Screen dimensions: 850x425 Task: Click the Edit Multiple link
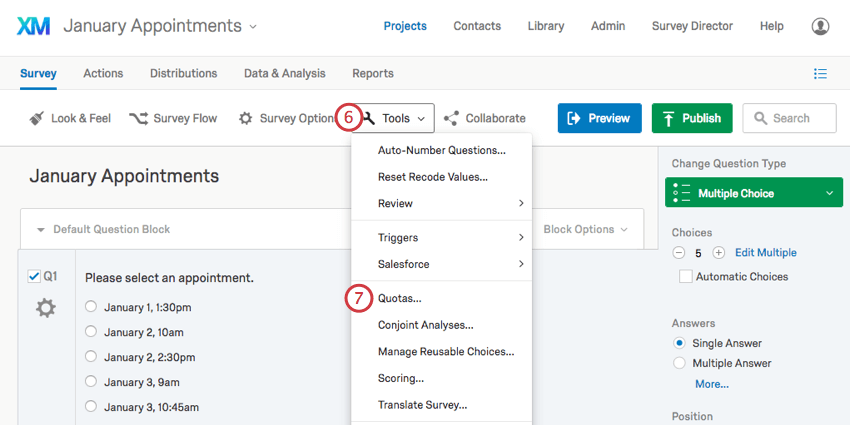[765, 253]
